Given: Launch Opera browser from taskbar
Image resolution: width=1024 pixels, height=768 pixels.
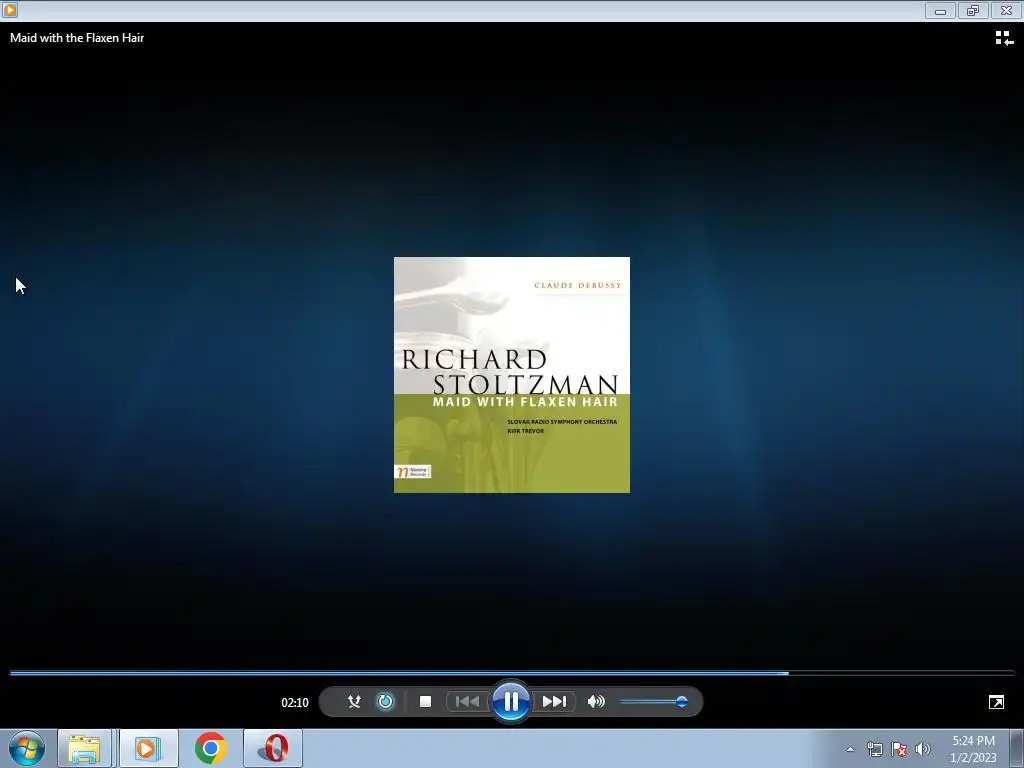Looking at the screenshot, I should 273,748.
